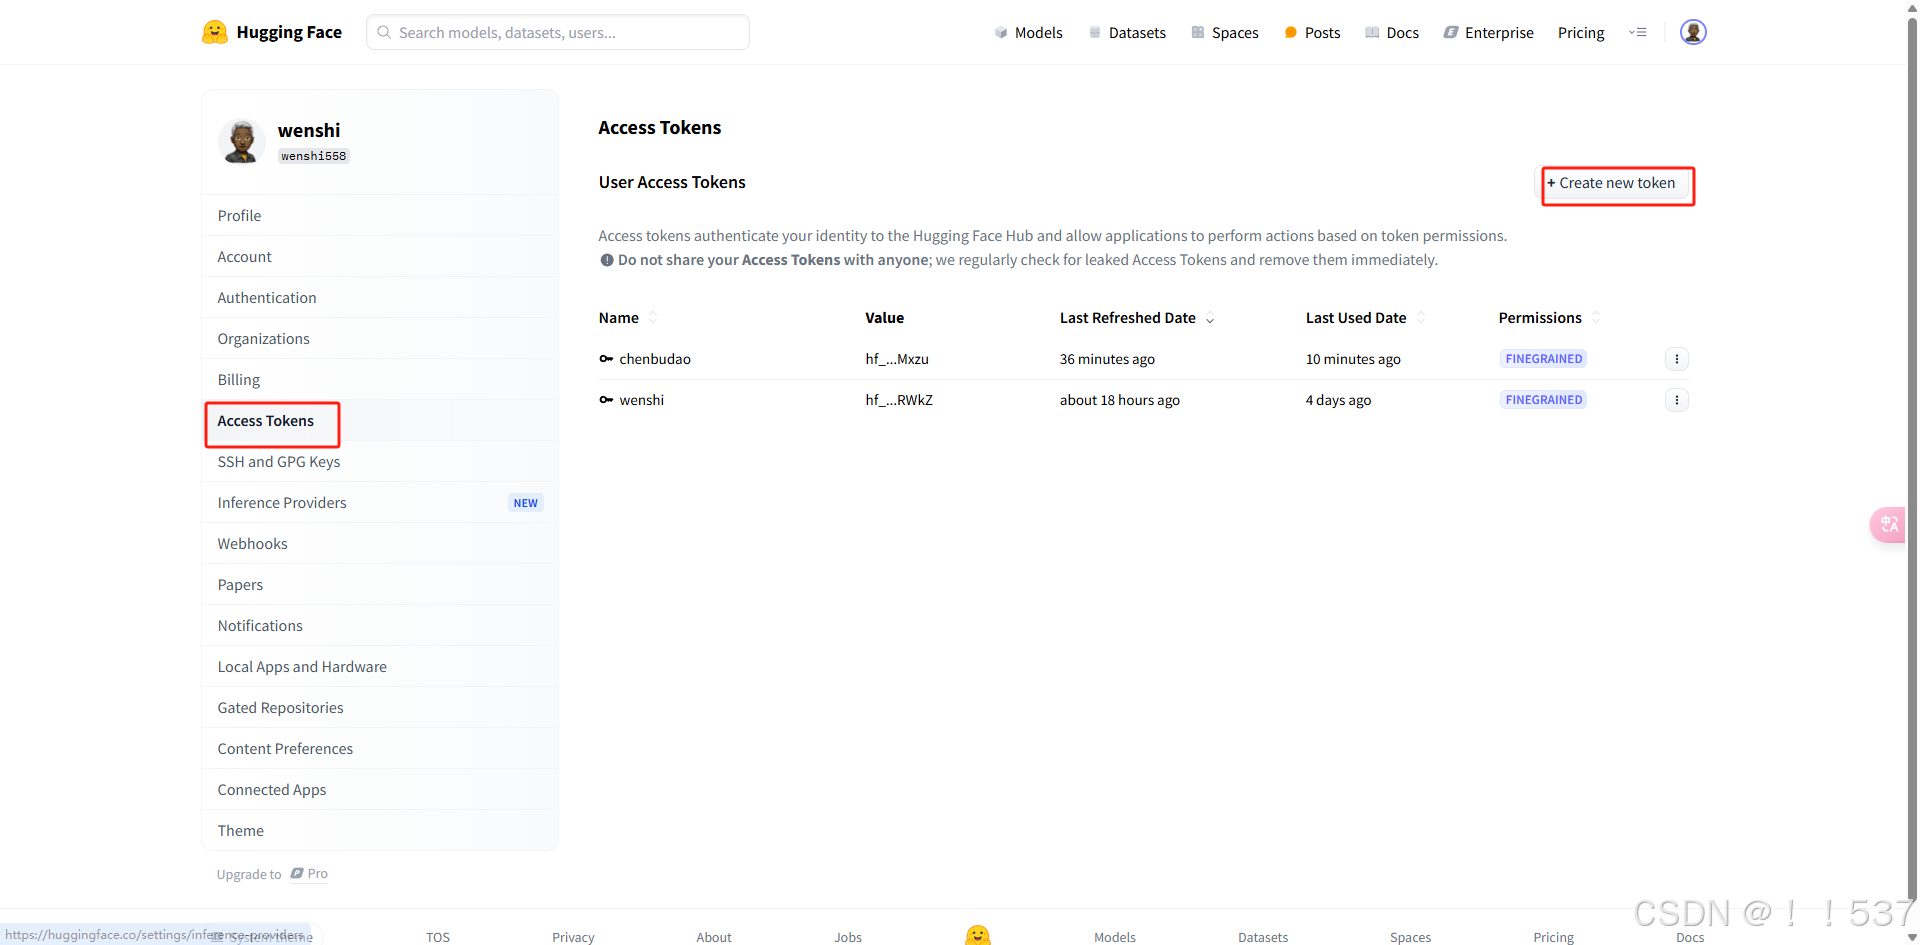Focus the search models input field
1920x945 pixels.
[558, 32]
